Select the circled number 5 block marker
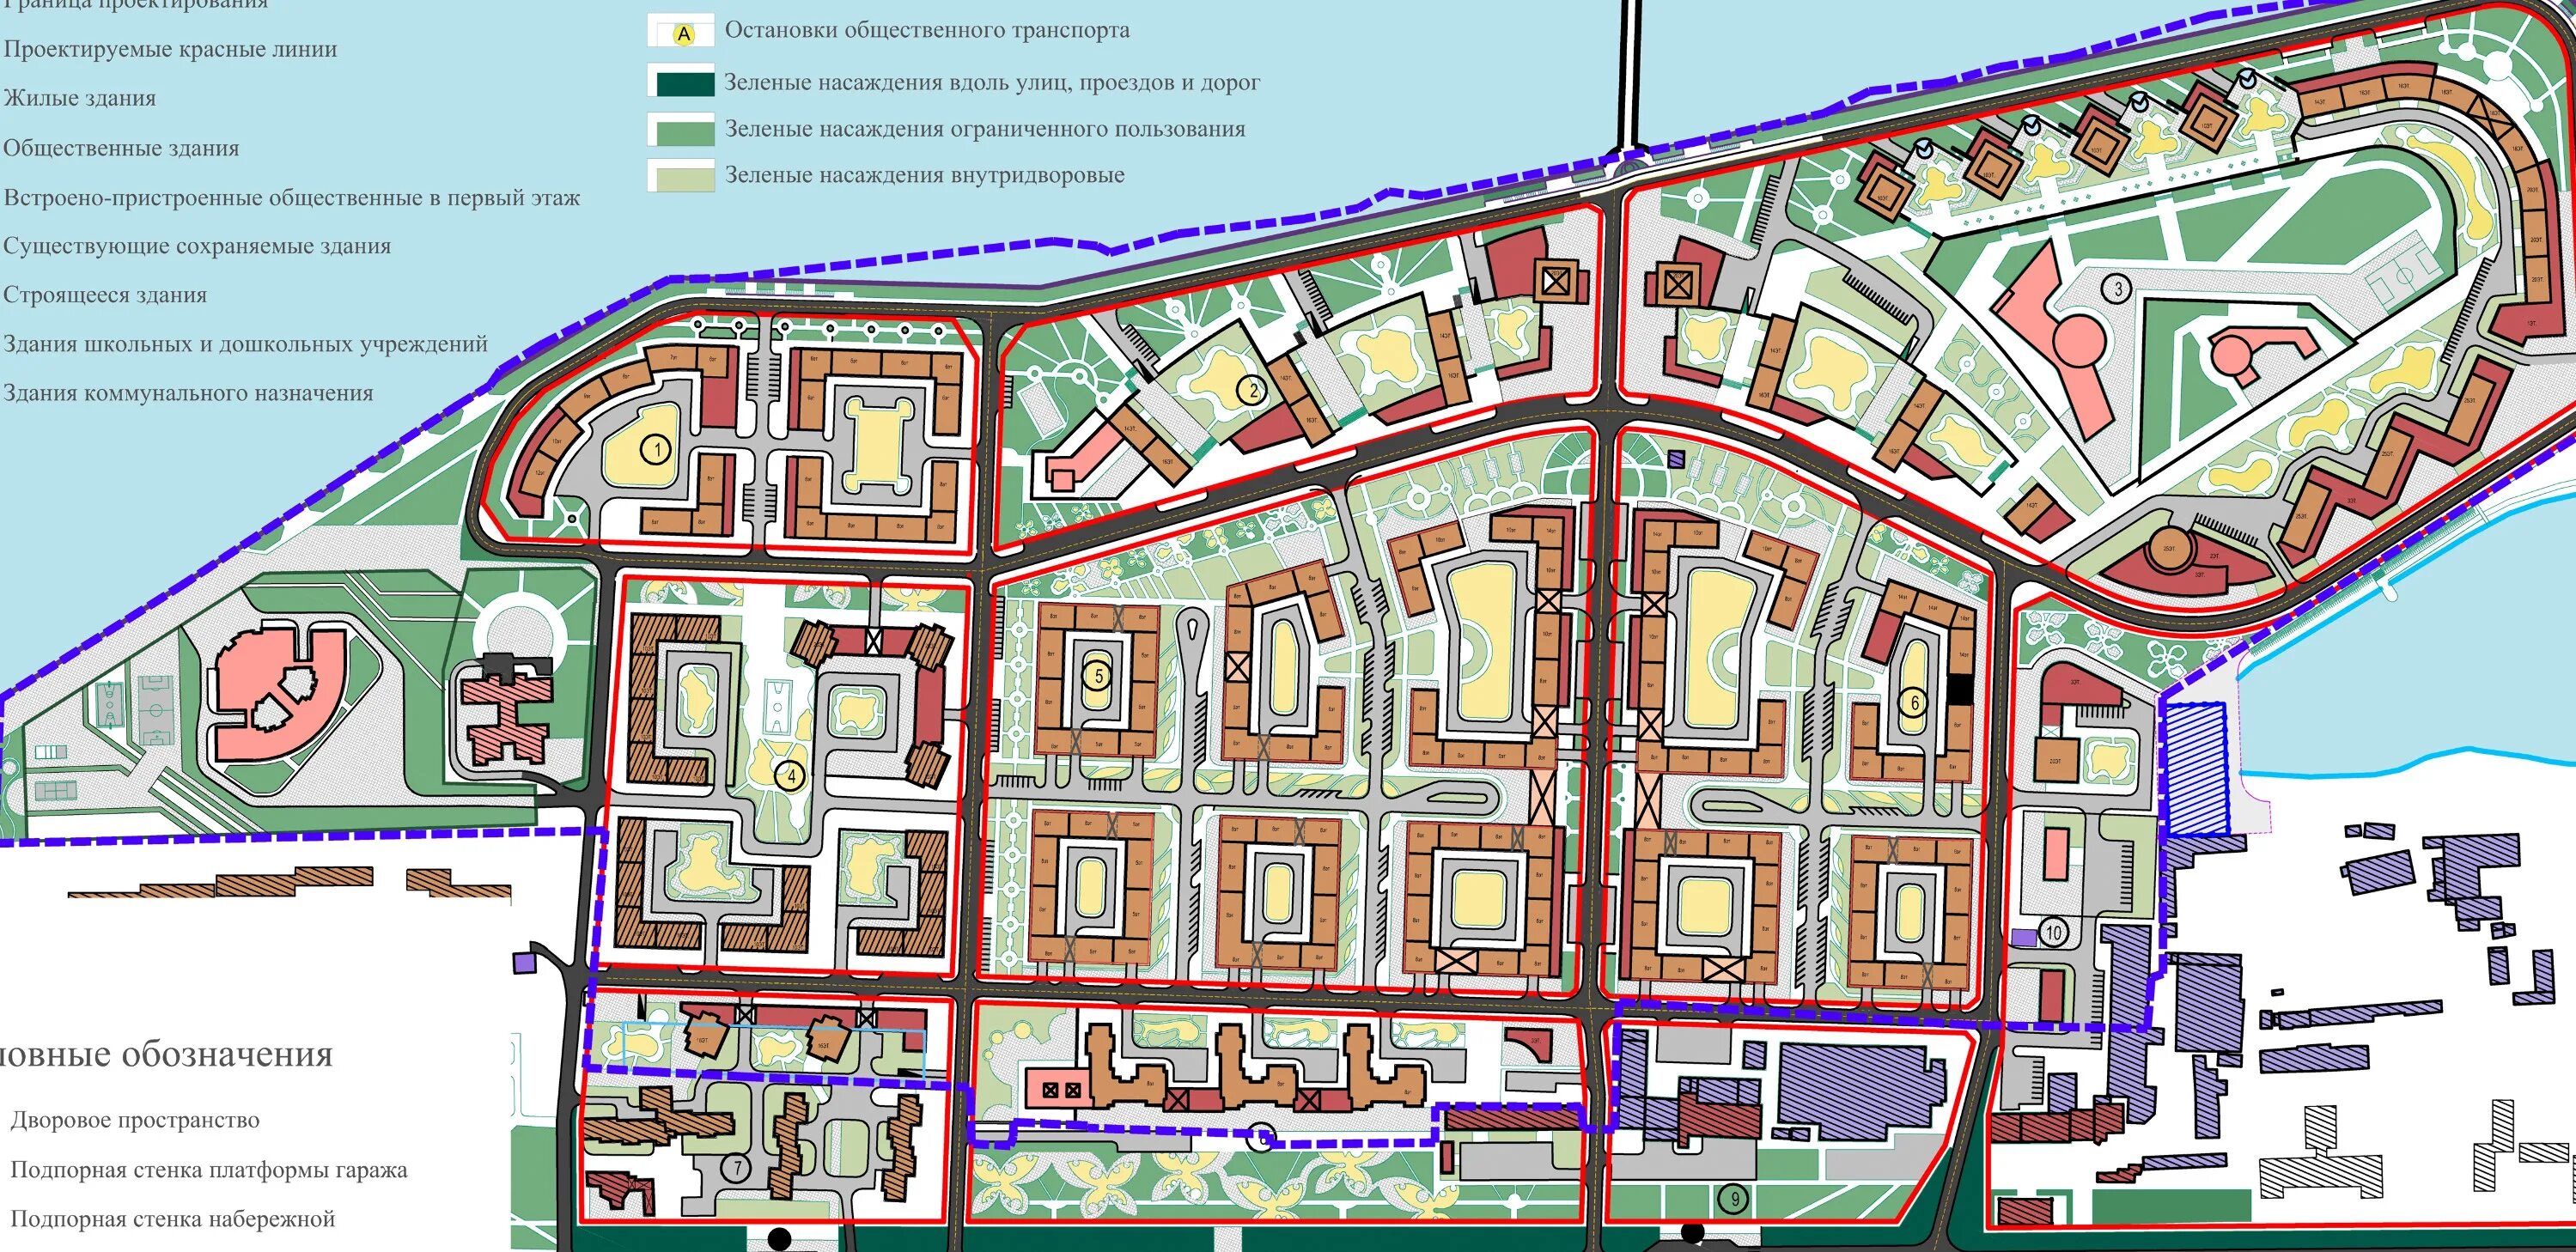2576x1252 pixels. (x=1098, y=676)
